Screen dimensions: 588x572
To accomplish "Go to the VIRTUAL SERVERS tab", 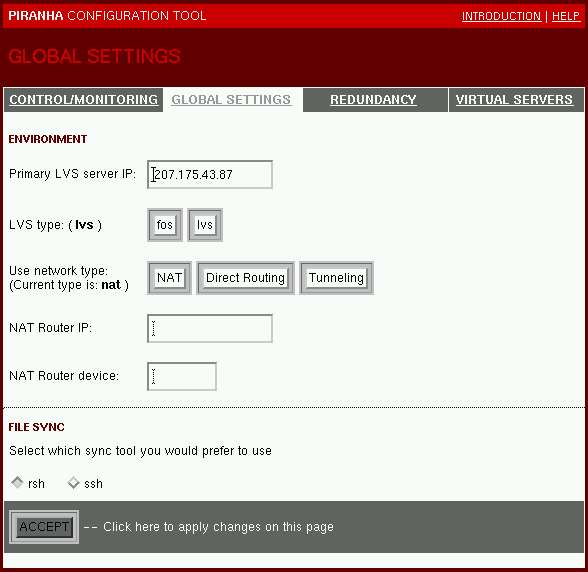I will pyautogui.click(x=514, y=100).
